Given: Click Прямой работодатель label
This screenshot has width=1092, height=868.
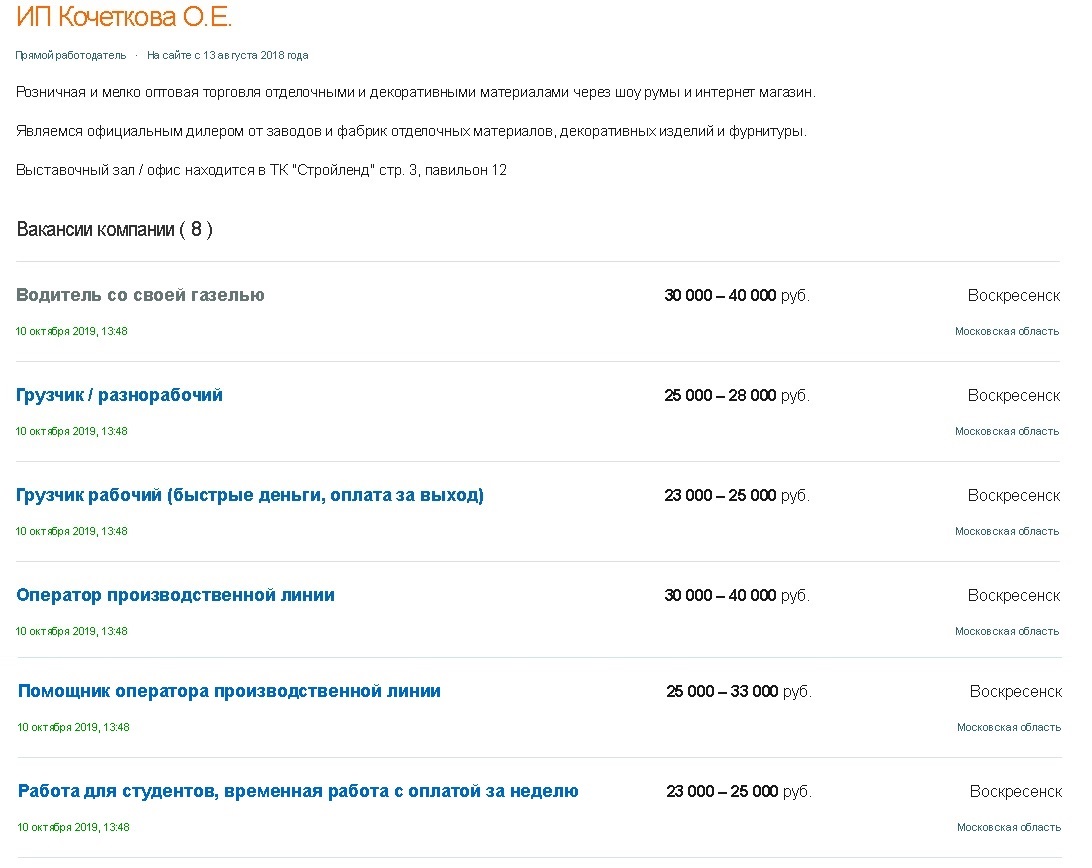Looking at the screenshot, I should 71,55.
